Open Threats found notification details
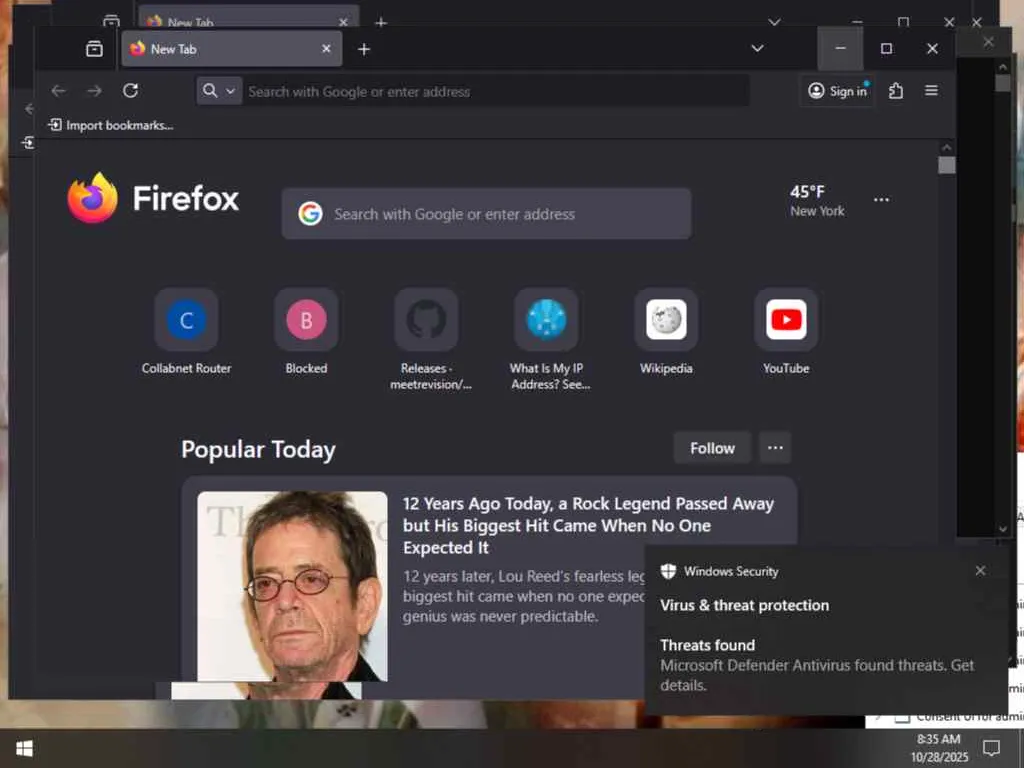Screen dimensions: 1024x768 click(816, 665)
